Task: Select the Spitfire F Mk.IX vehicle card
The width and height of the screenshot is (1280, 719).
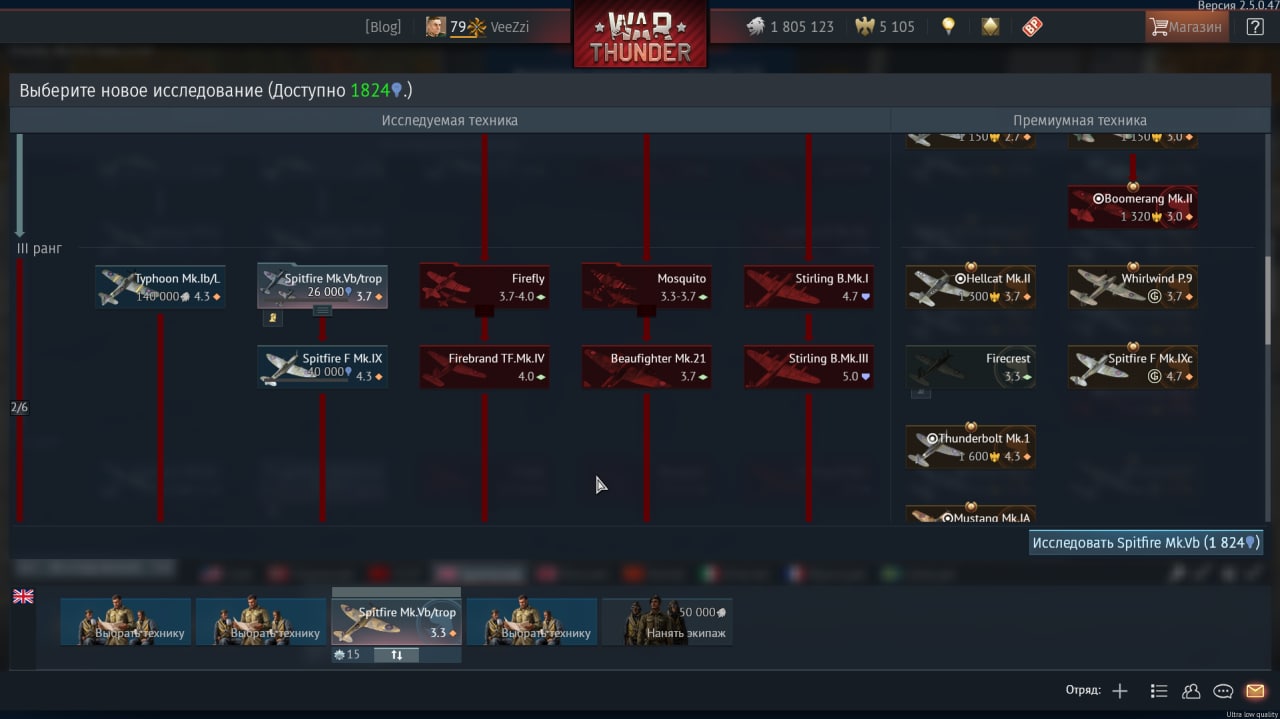Action: pyautogui.click(x=322, y=367)
